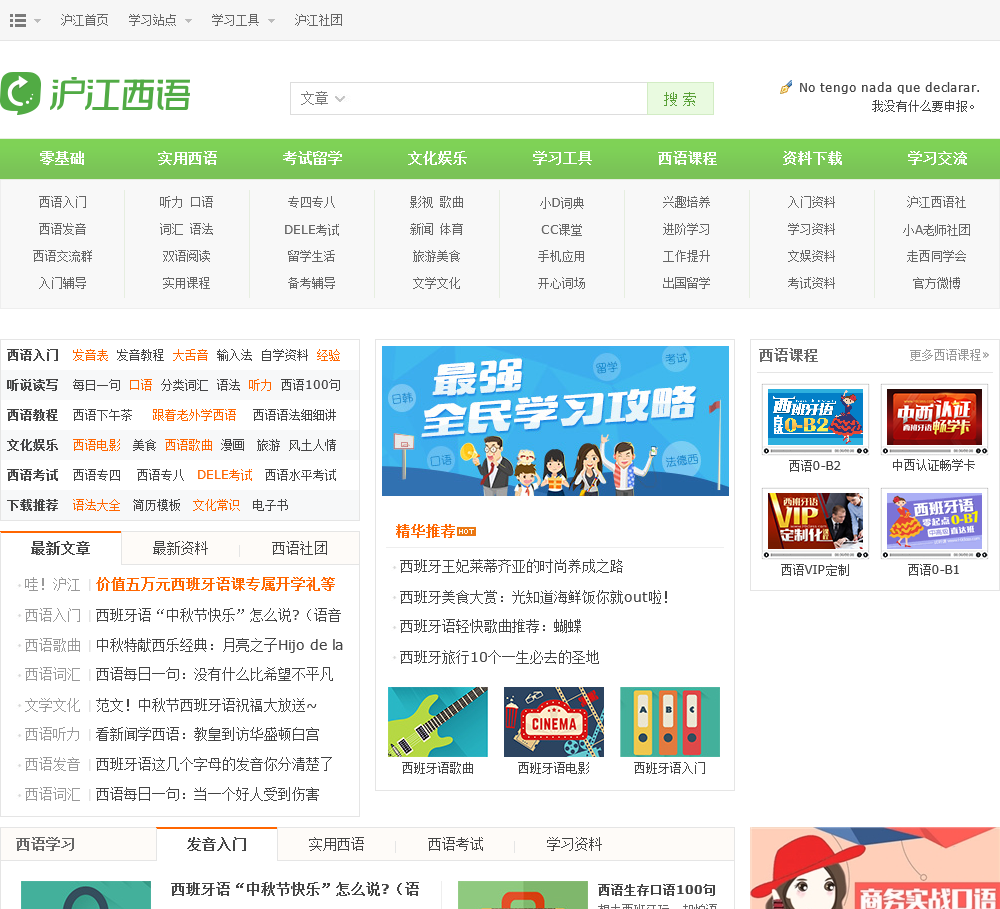This screenshot has width=1000, height=909.
Task: Open the 西语VIP定制 course thumbnail
Action: 815,524
